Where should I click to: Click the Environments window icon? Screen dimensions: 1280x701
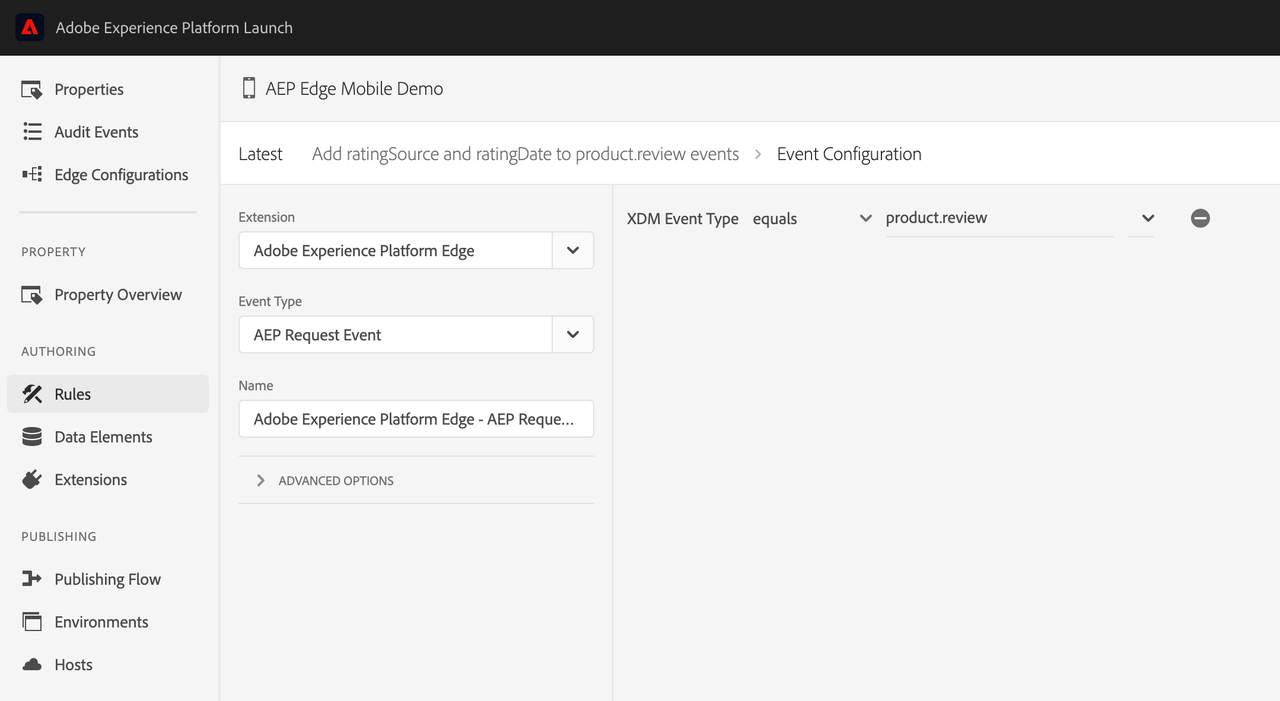point(32,622)
